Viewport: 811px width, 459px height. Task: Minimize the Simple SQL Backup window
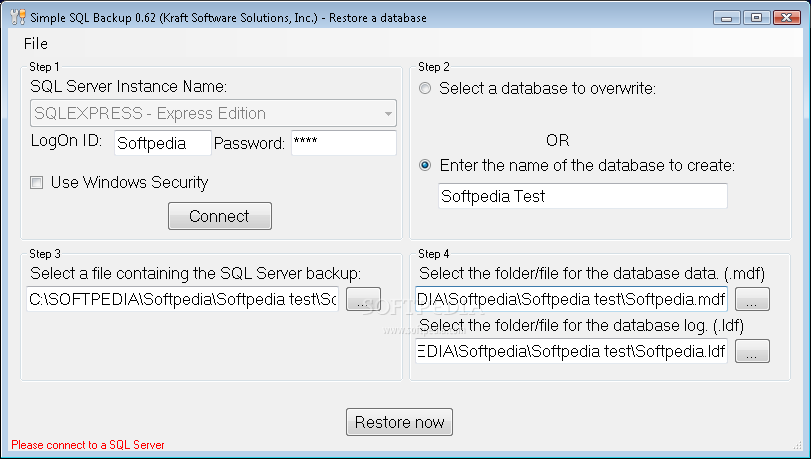click(727, 18)
